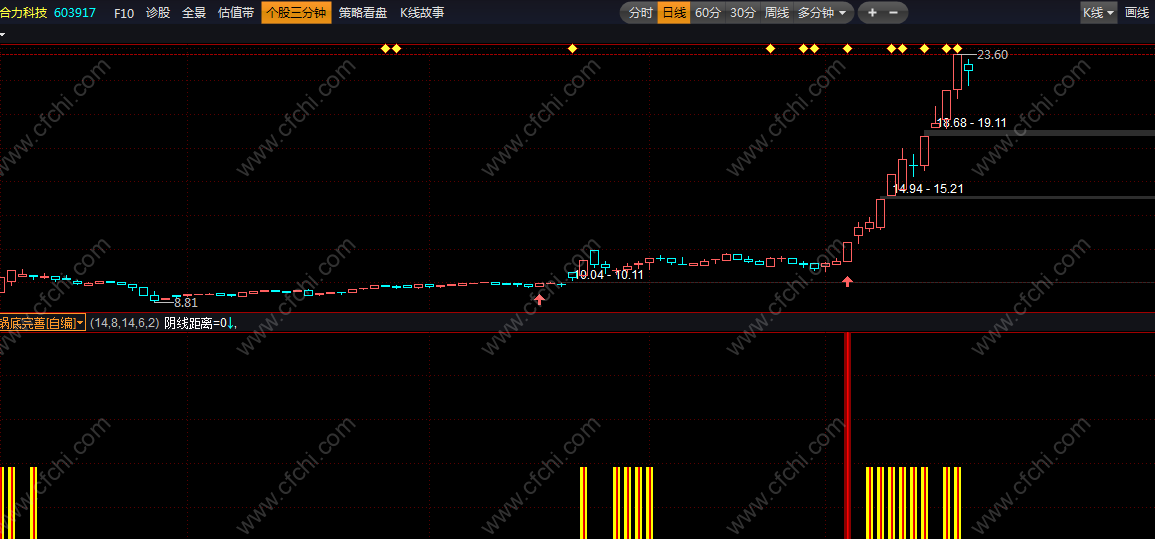Open the 策略看盘 strategy view
This screenshot has width=1155, height=539.
point(362,13)
